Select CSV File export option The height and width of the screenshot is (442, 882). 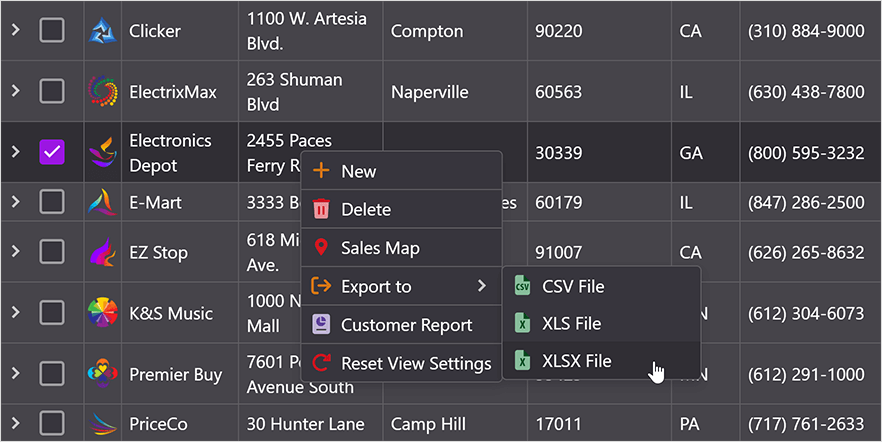[573, 286]
